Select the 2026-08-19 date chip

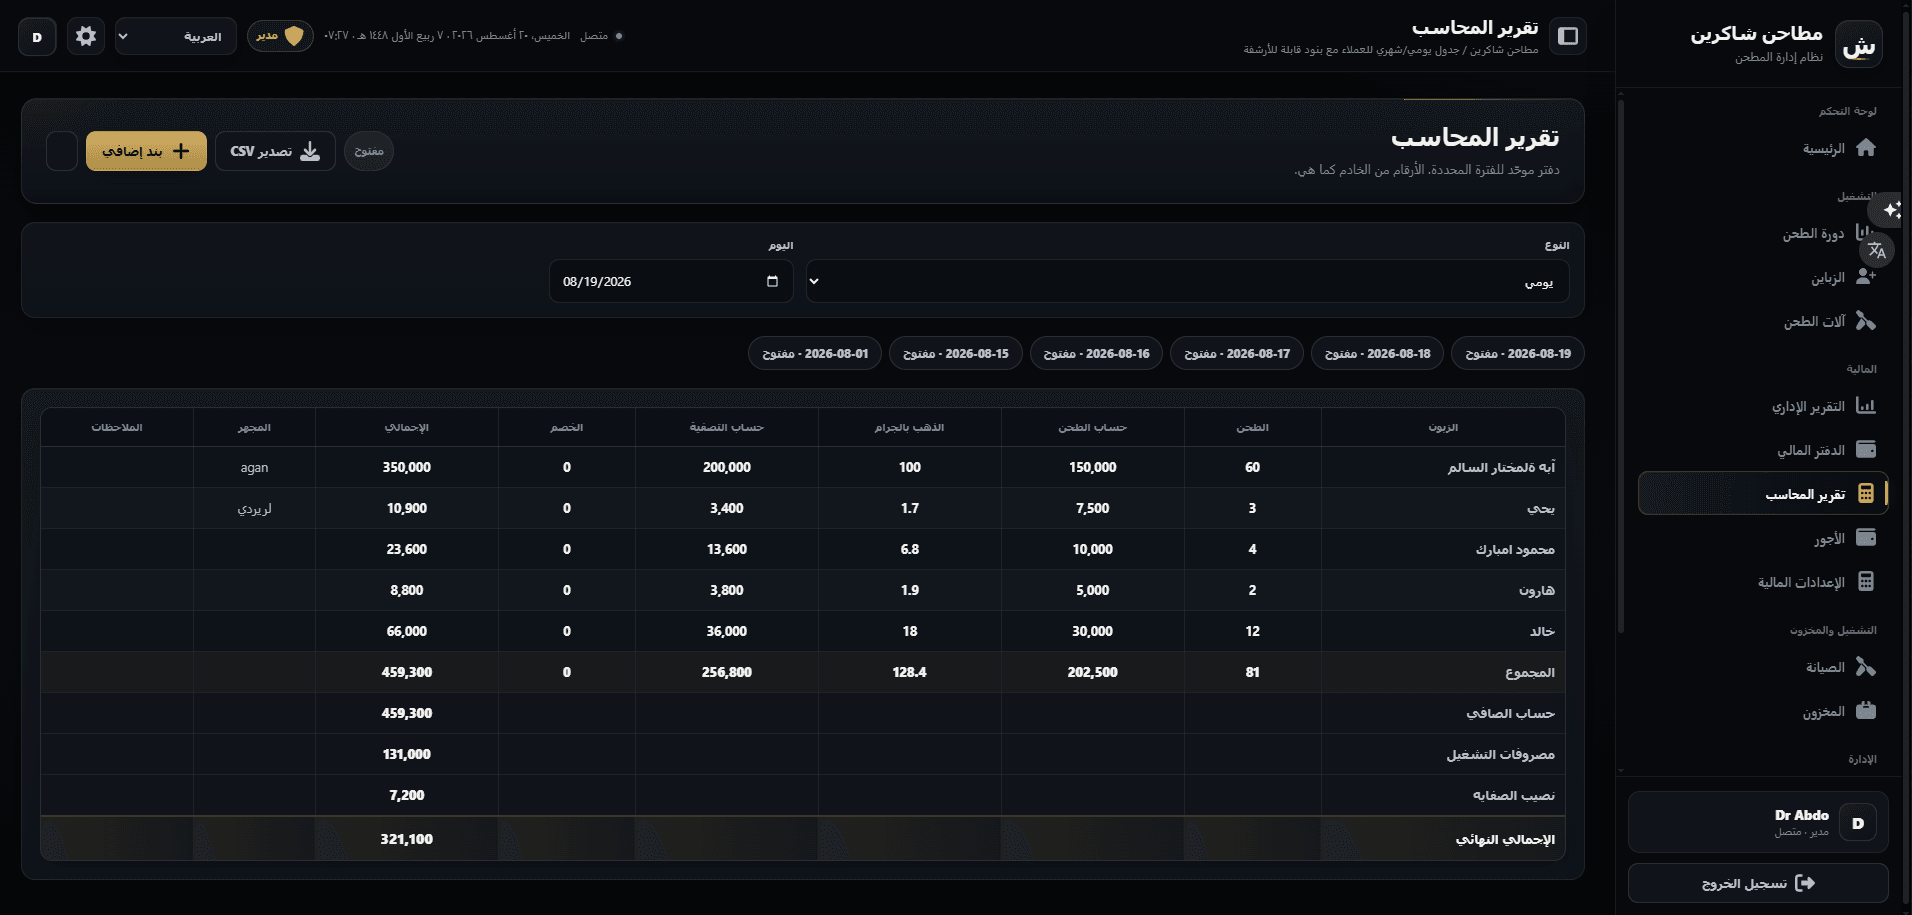point(1518,353)
